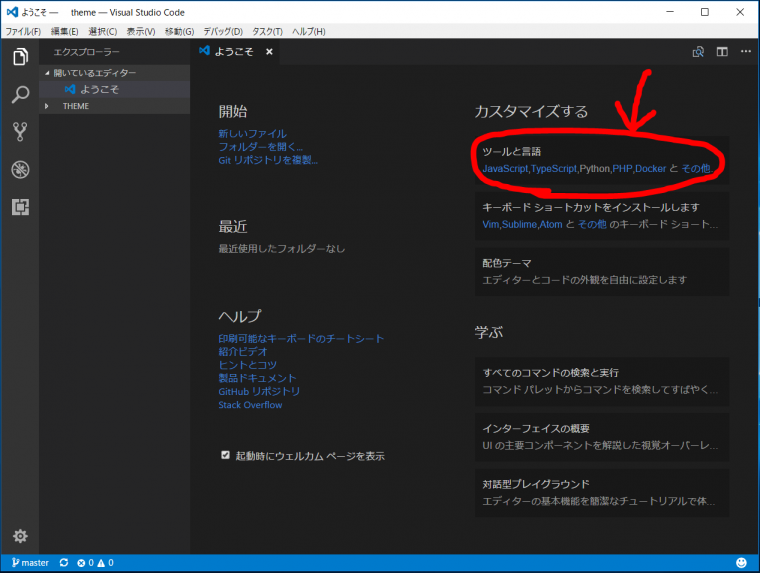Open the editor more actions ellipsis
The height and width of the screenshot is (573, 760).
746,51
